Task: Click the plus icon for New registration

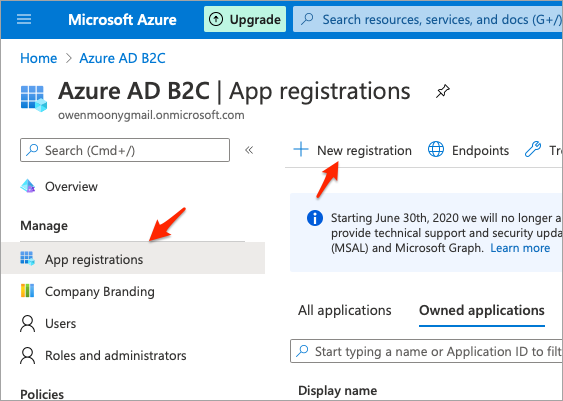Action: click(x=301, y=149)
